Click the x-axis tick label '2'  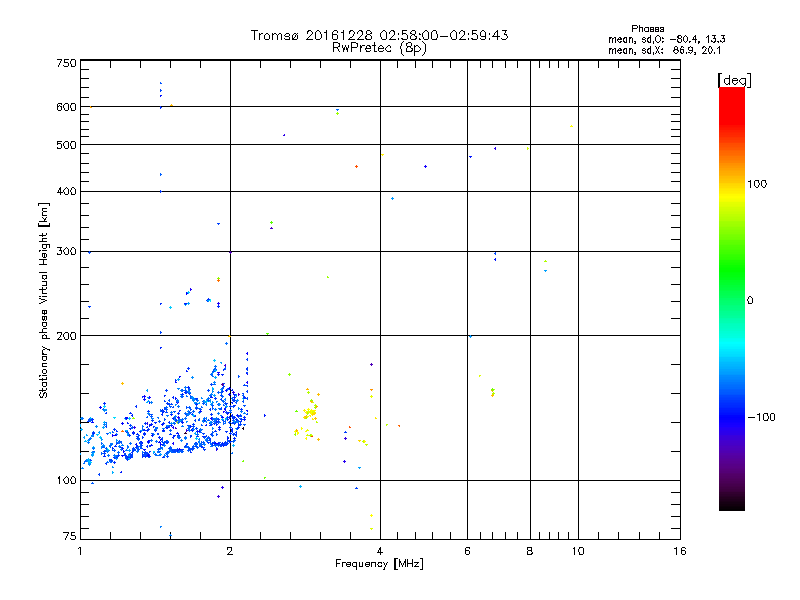[230, 551]
